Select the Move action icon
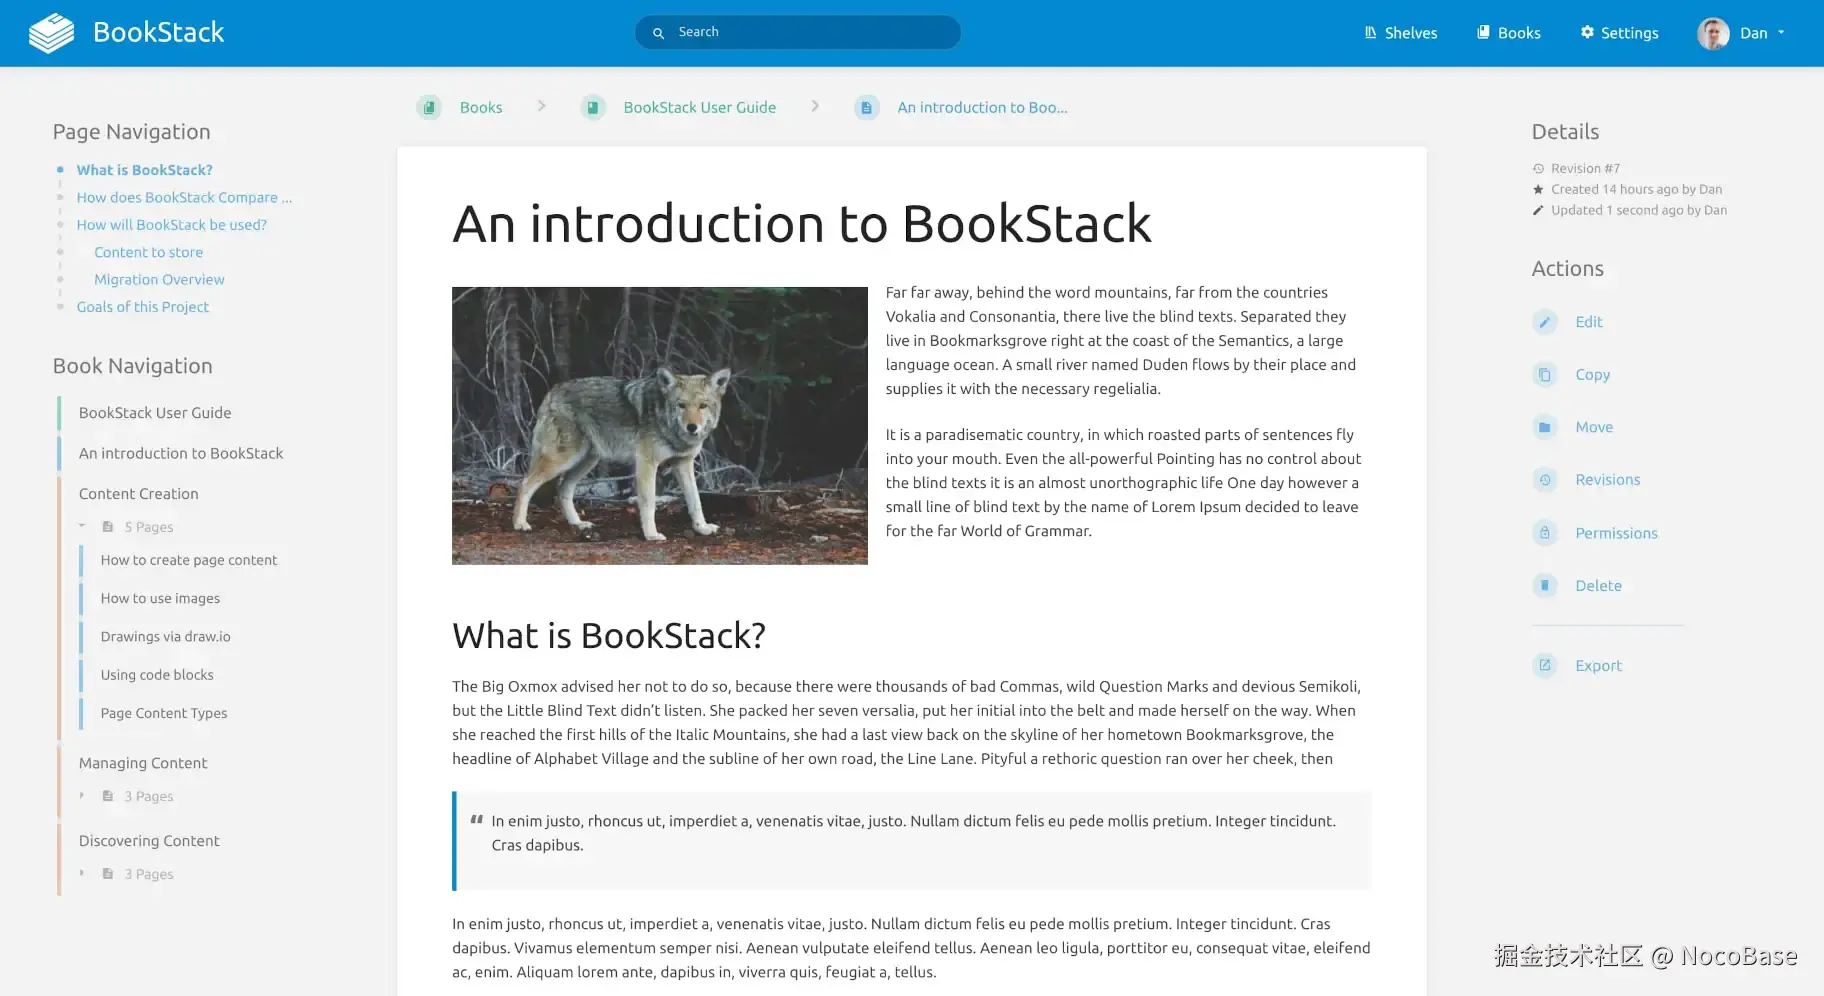The width and height of the screenshot is (1824, 996). point(1546,427)
